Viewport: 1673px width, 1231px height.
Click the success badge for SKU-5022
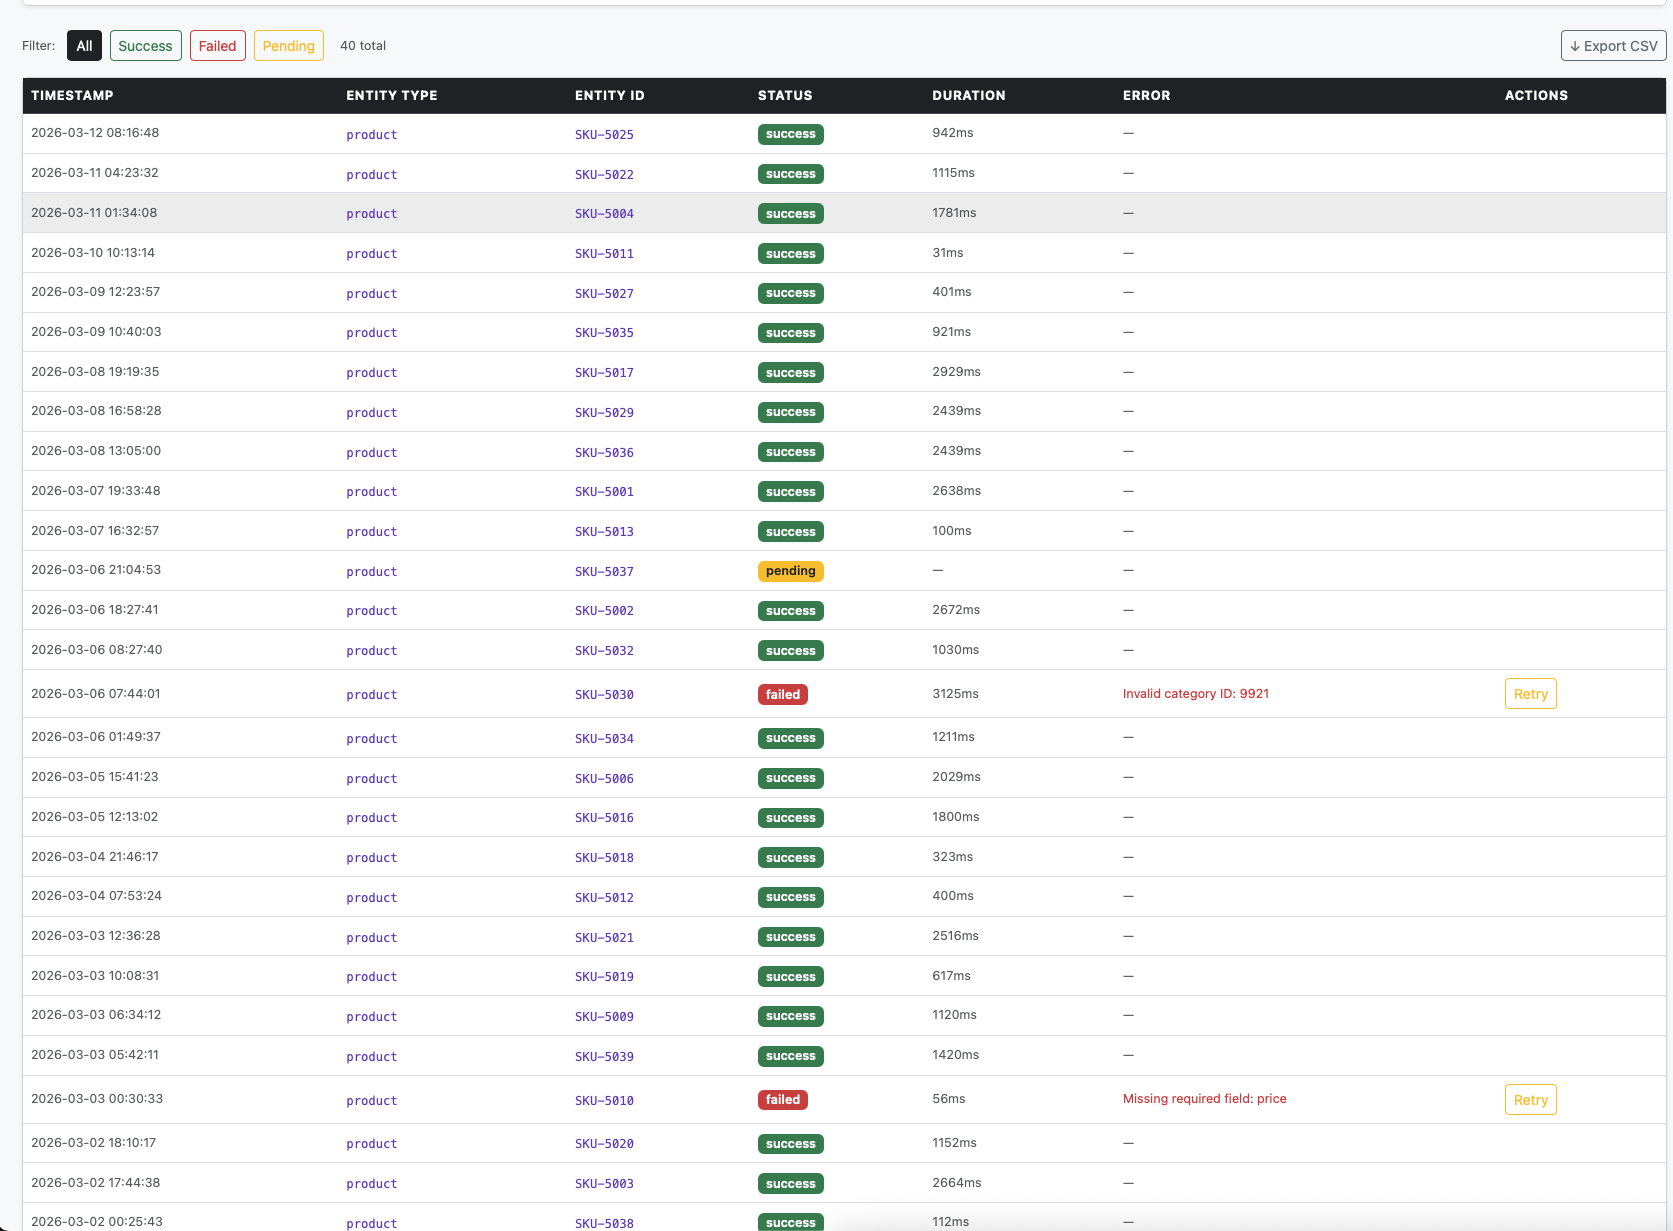790,173
